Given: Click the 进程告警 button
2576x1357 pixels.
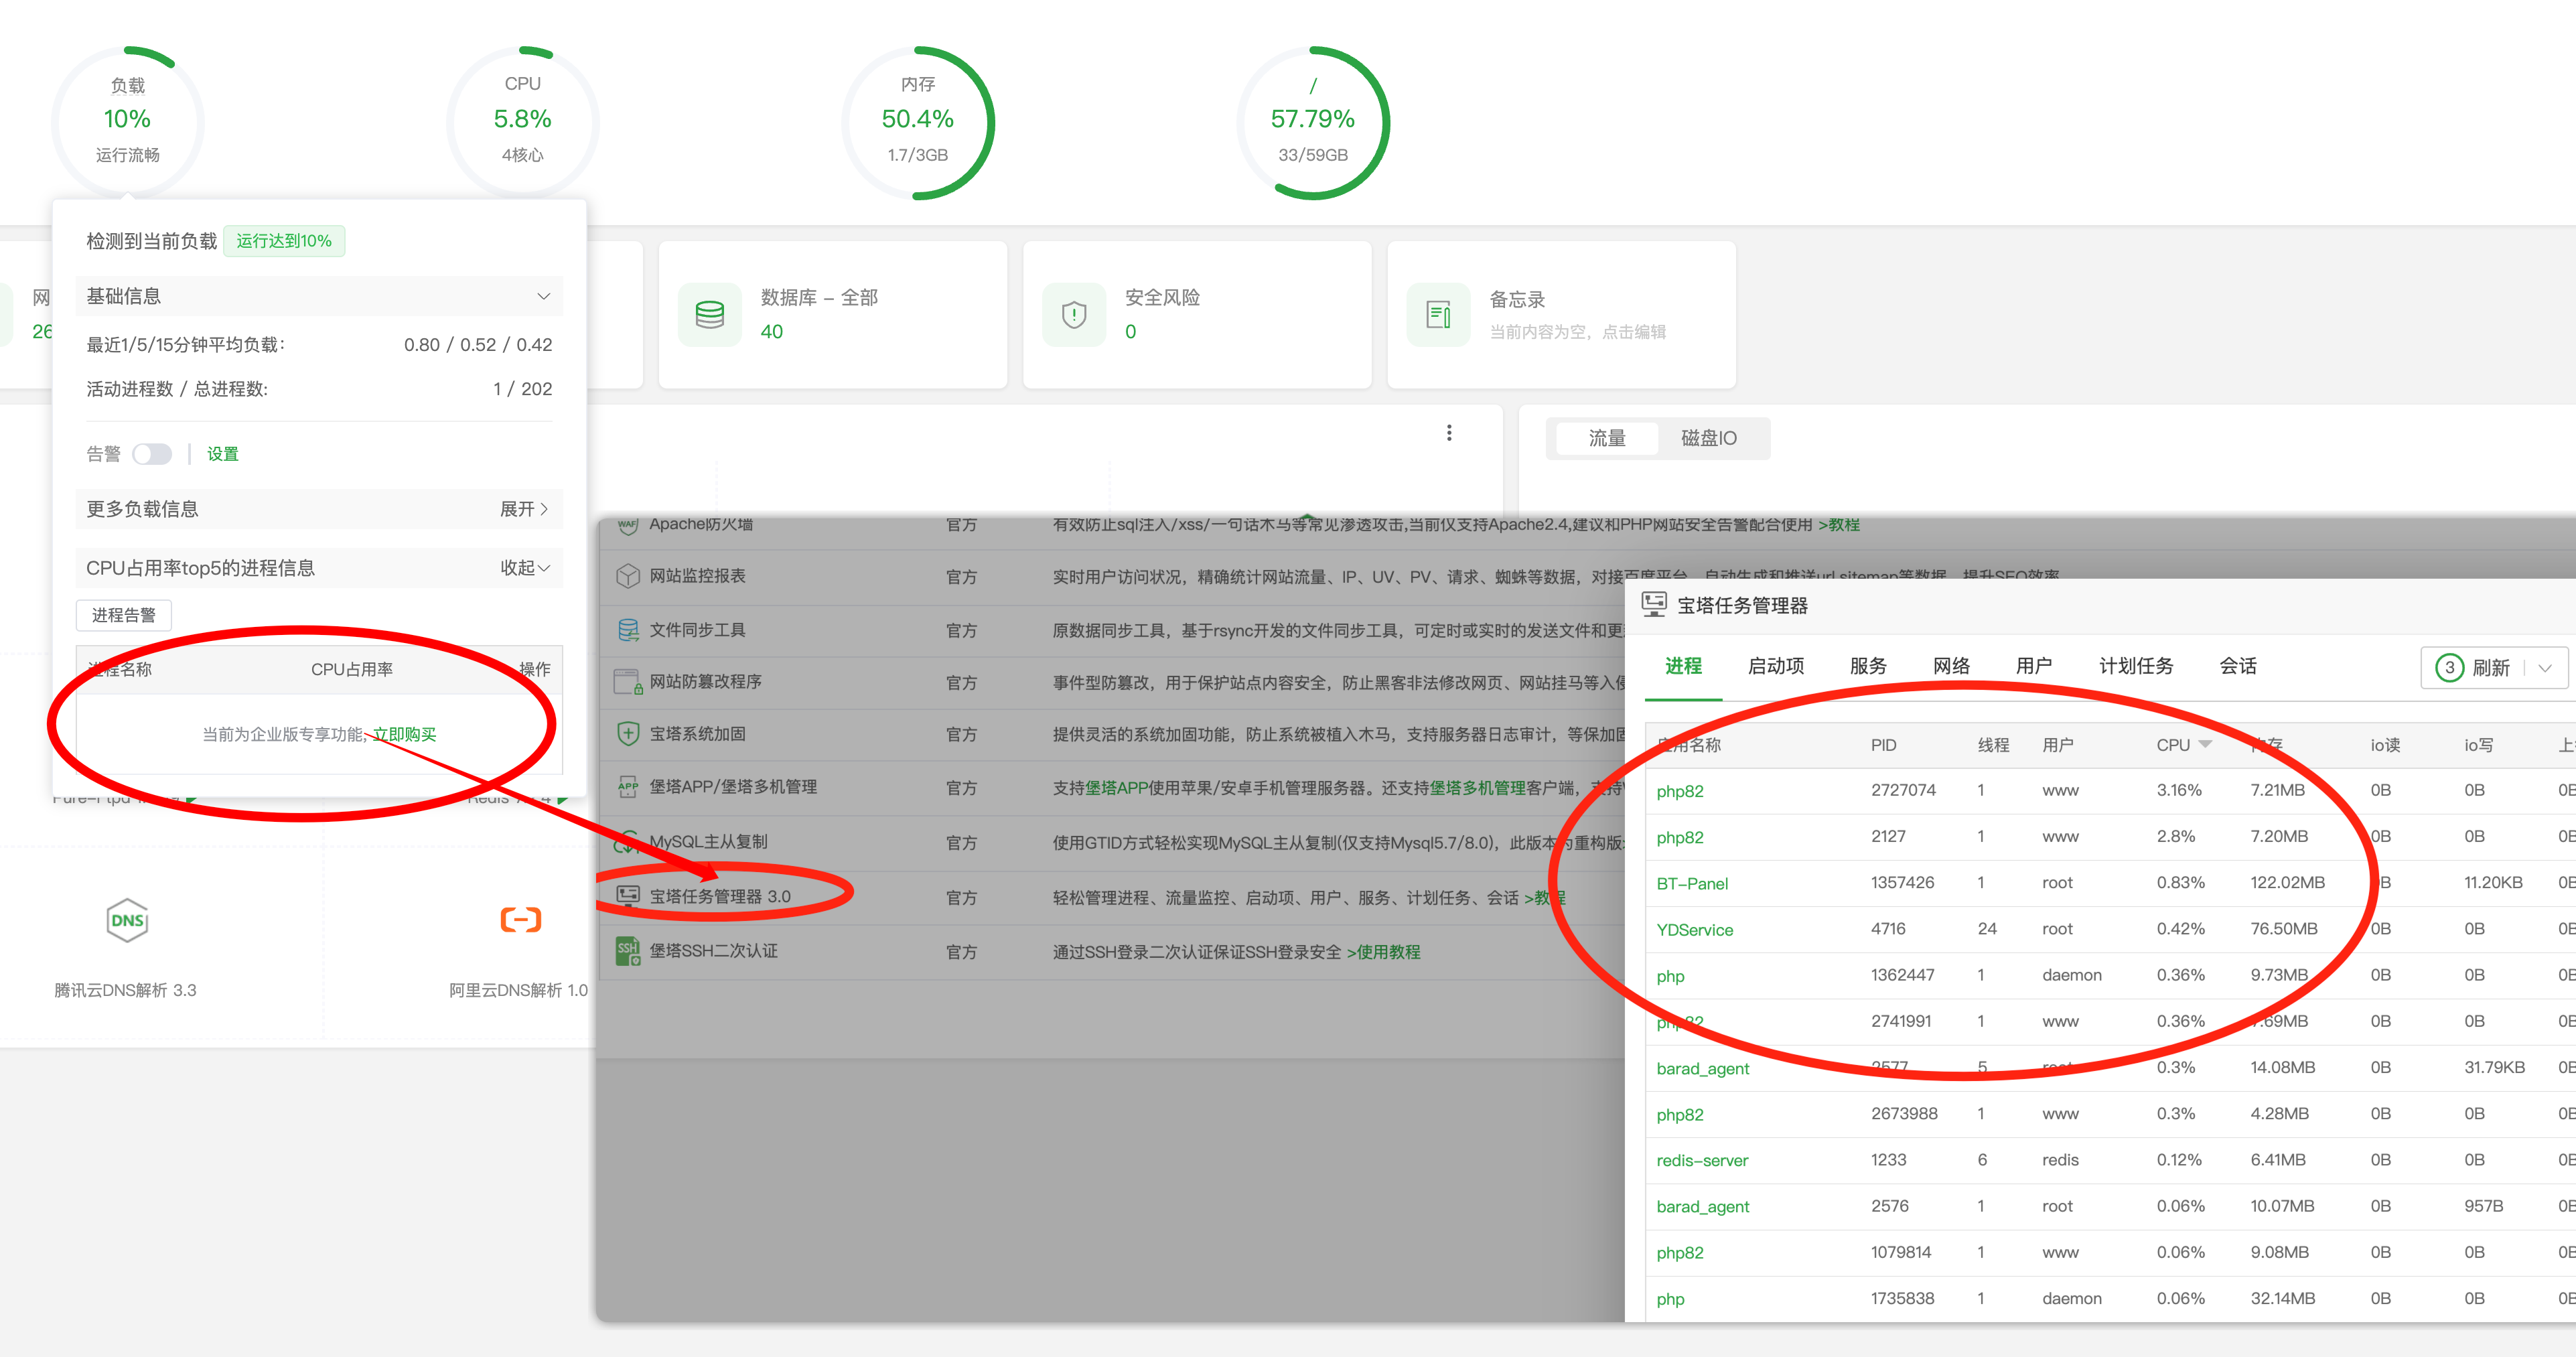Looking at the screenshot, I should click(124, 615).
